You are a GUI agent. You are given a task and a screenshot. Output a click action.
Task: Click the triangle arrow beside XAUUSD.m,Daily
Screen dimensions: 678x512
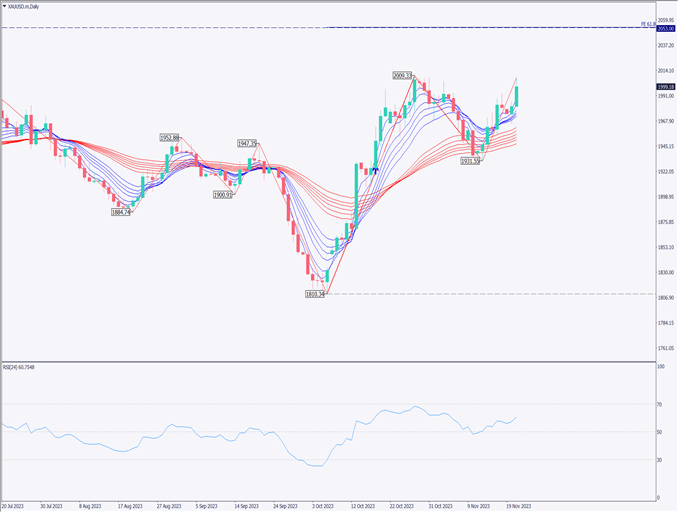pyautogui.click(x=4, y=5)
